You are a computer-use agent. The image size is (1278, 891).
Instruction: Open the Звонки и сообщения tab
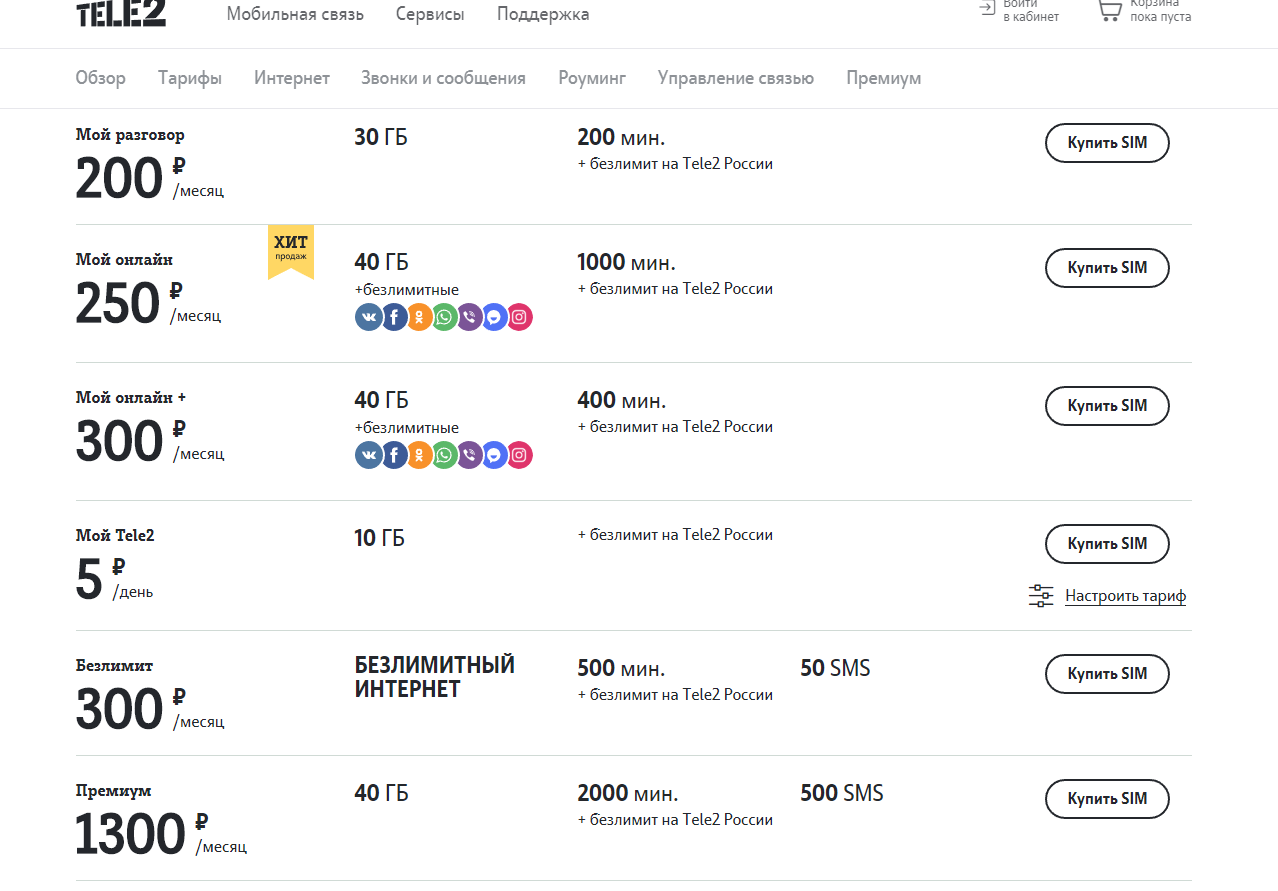pos(443,78)
